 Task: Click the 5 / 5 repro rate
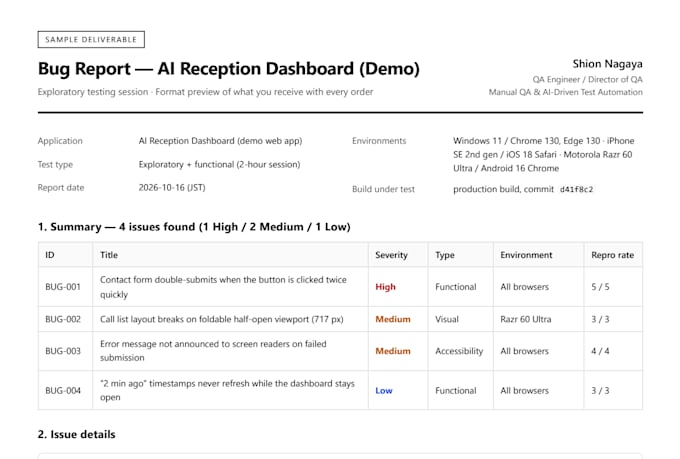click(x=600, y=287)
